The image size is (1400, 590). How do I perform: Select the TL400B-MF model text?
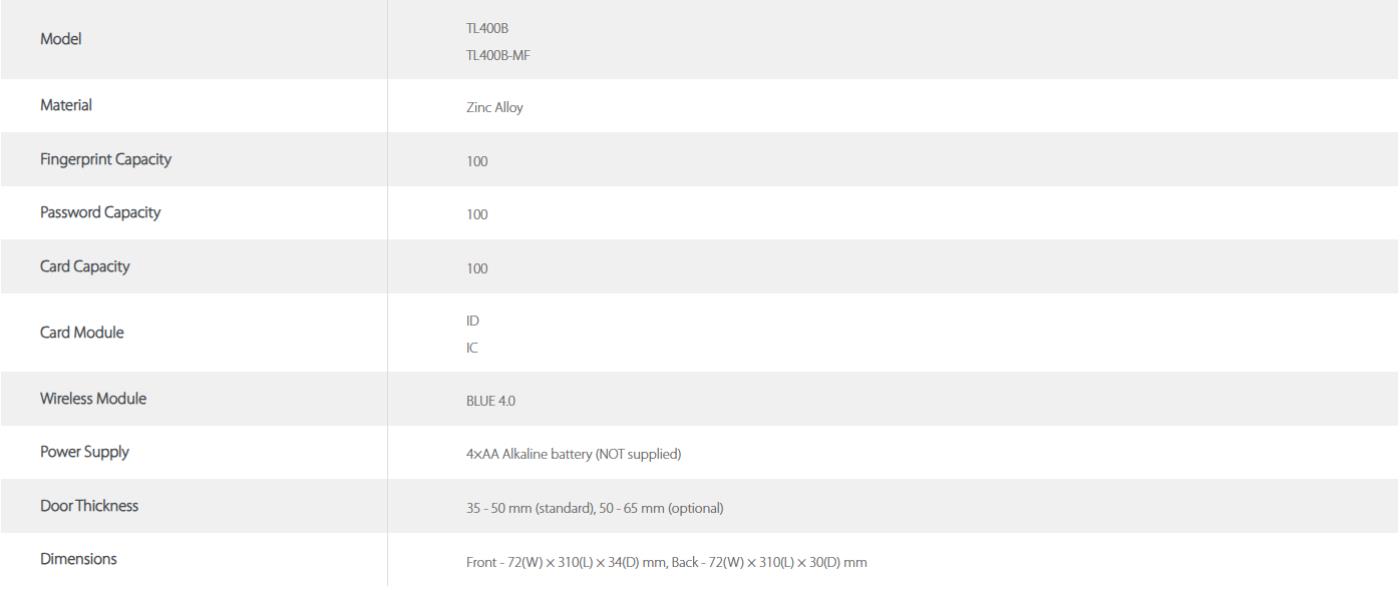[484, 53]
